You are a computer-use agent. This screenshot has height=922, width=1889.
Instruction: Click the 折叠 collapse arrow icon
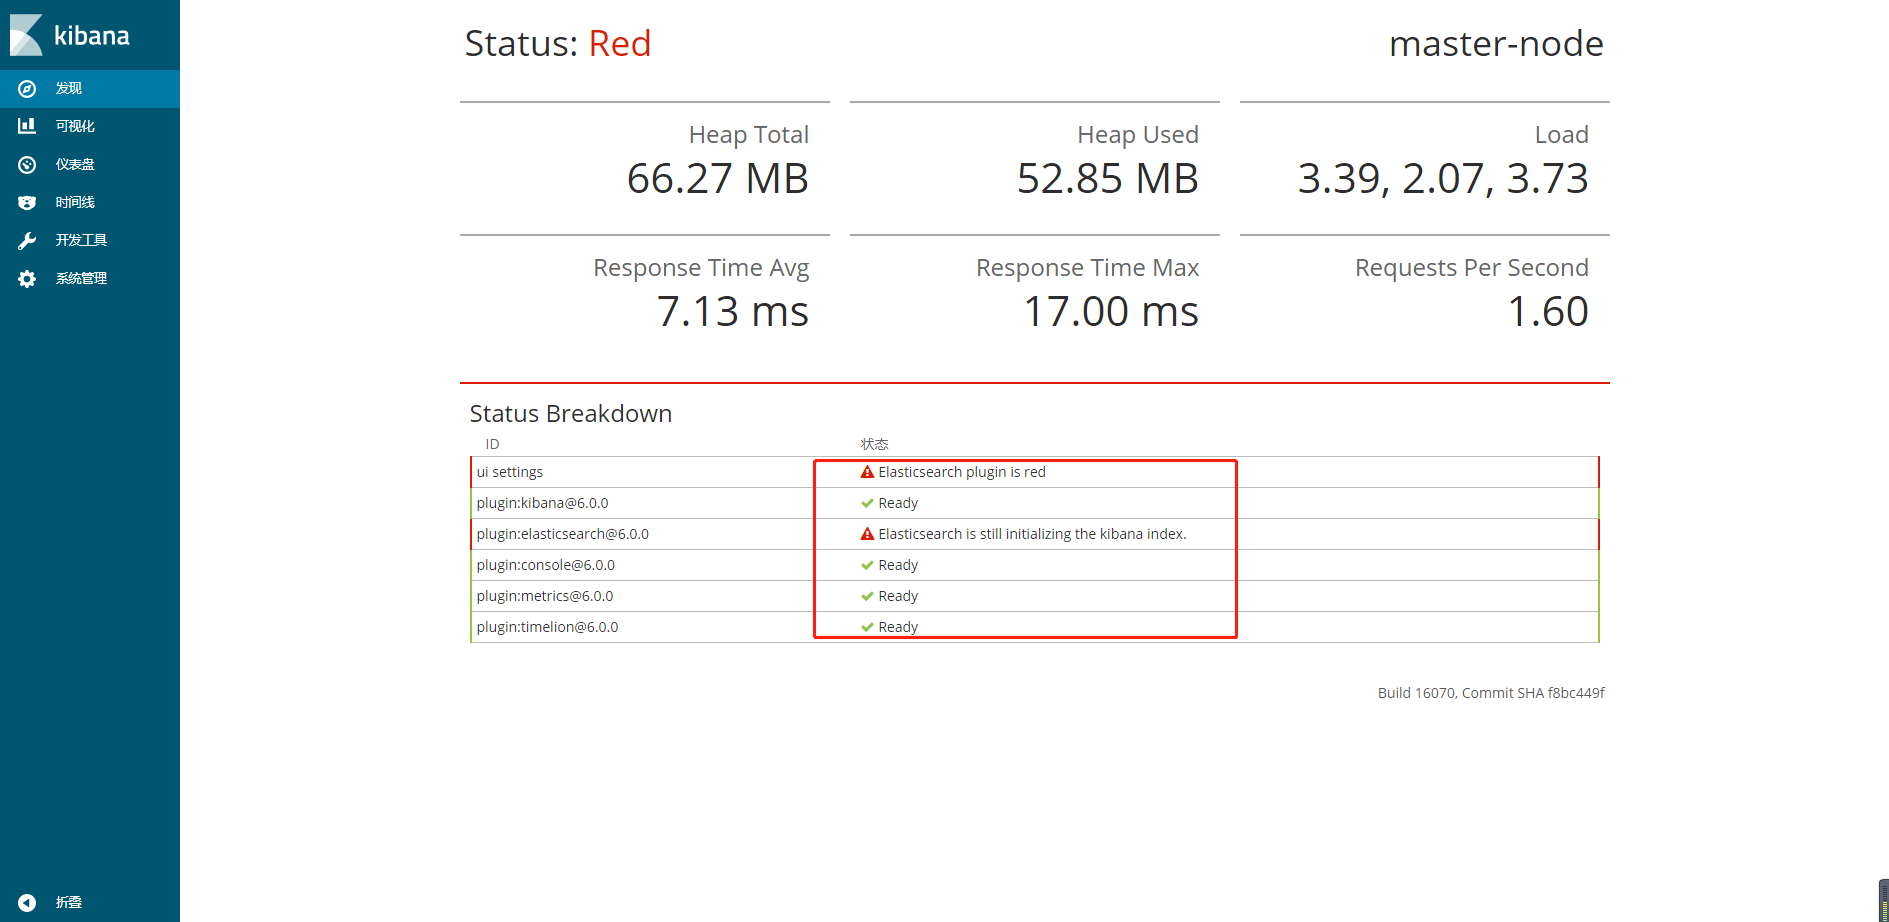click(x=27, y=903)
